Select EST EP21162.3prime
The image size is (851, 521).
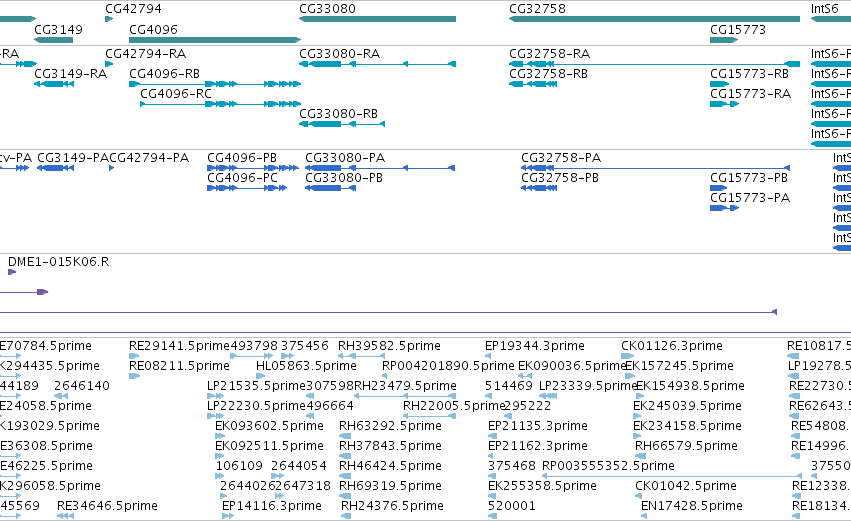(x=538, y=446)
